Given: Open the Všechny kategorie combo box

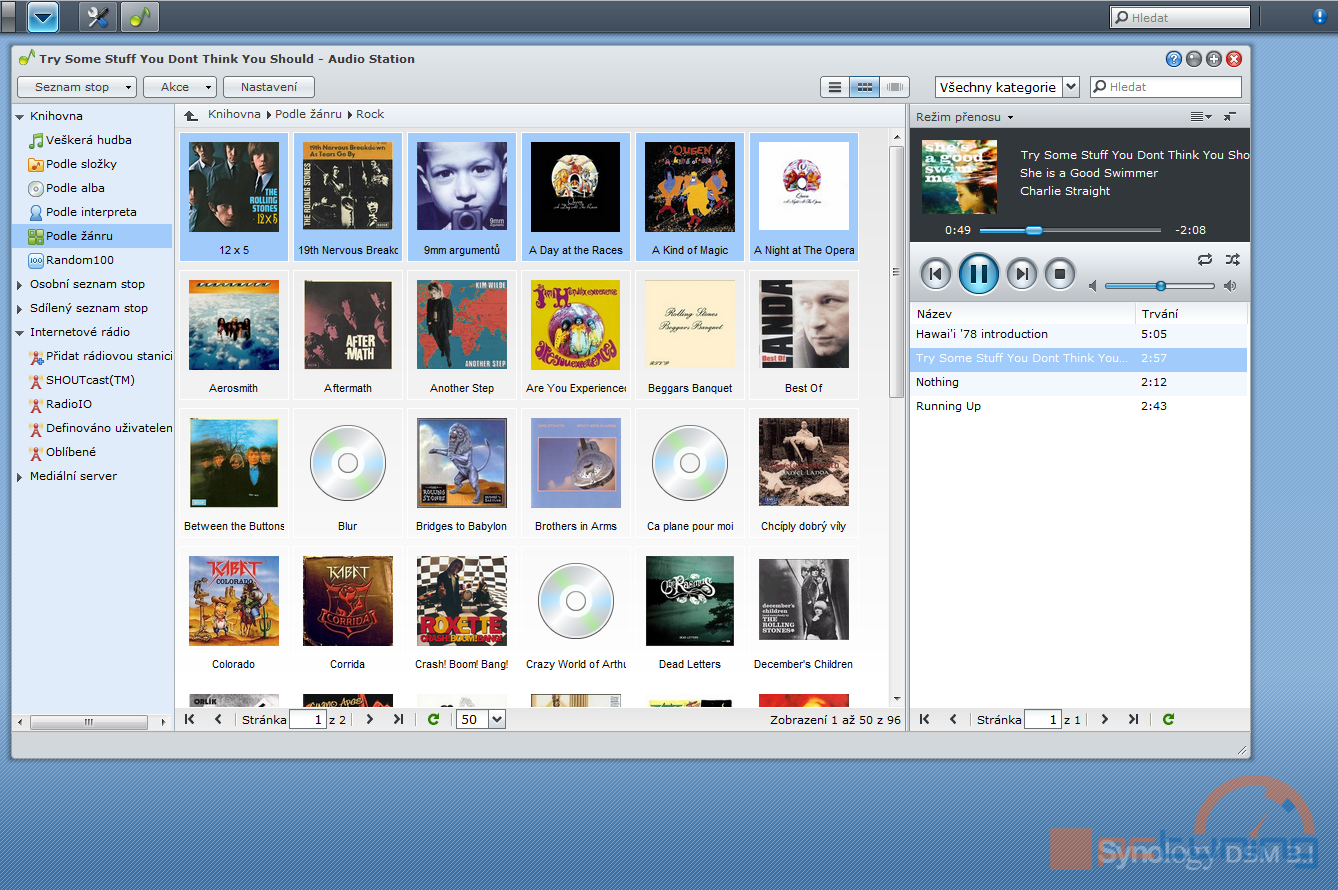Looking at the screenshot, I should coord(1007,87).
